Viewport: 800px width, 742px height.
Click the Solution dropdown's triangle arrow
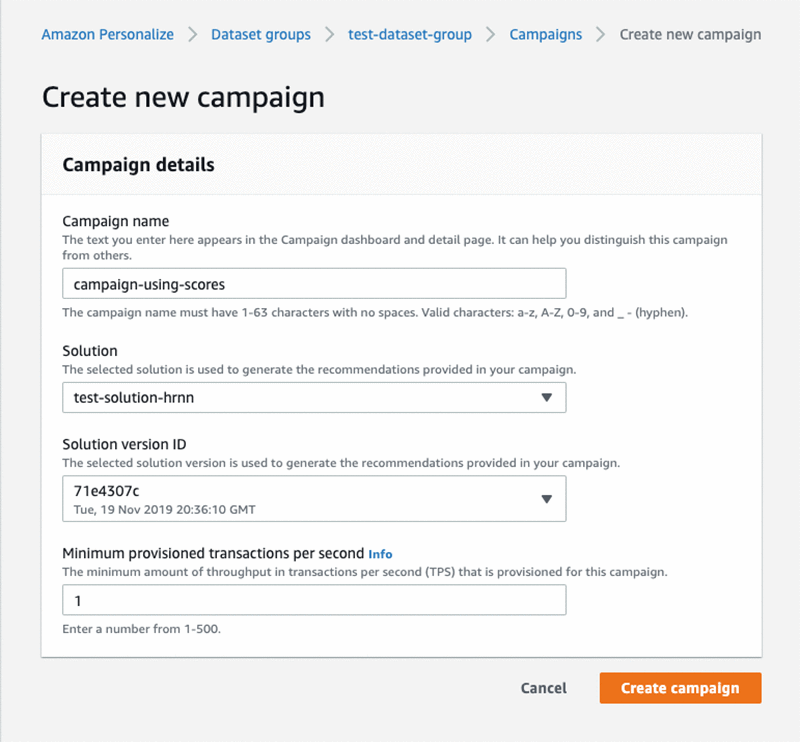click(x=546, y=398)
